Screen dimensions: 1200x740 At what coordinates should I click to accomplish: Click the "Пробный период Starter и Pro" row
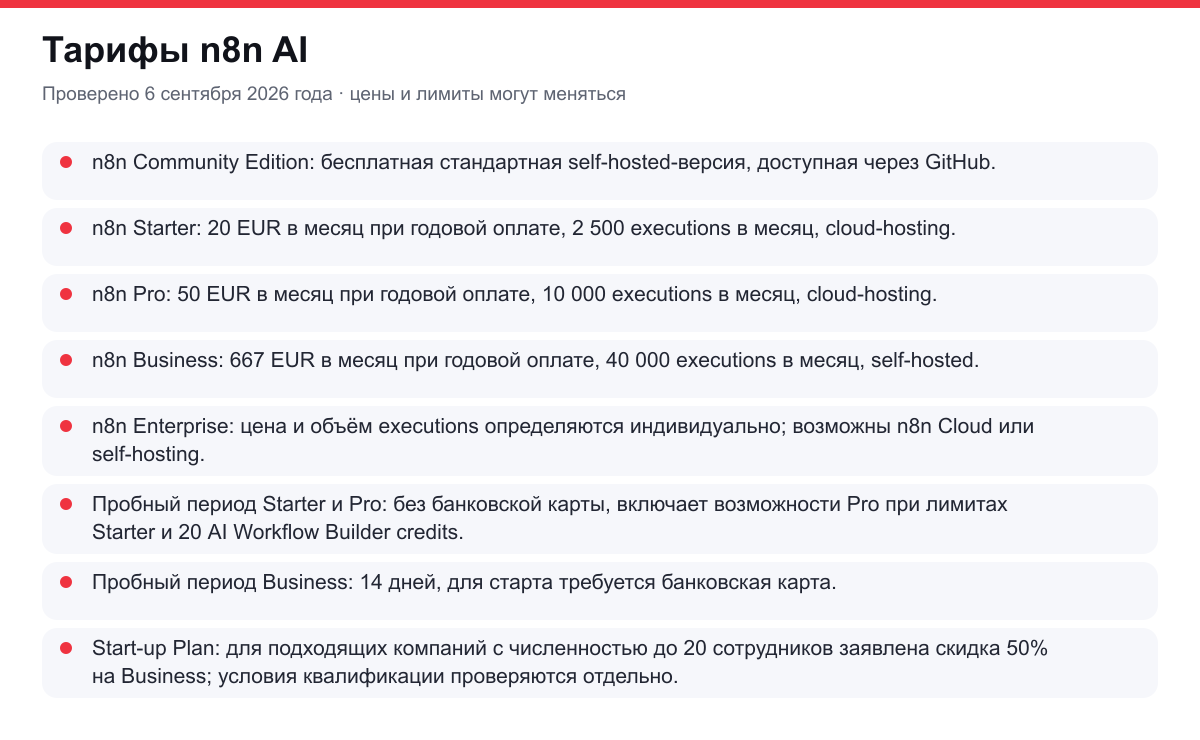[600, 519]
